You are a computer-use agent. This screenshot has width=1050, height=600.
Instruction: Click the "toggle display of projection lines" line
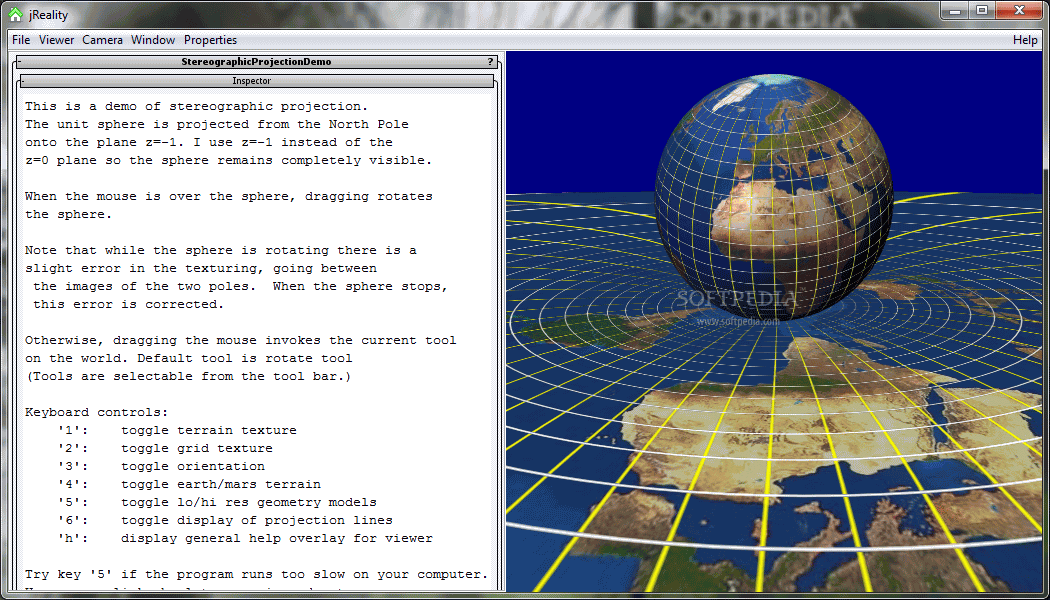pos(256,520)
